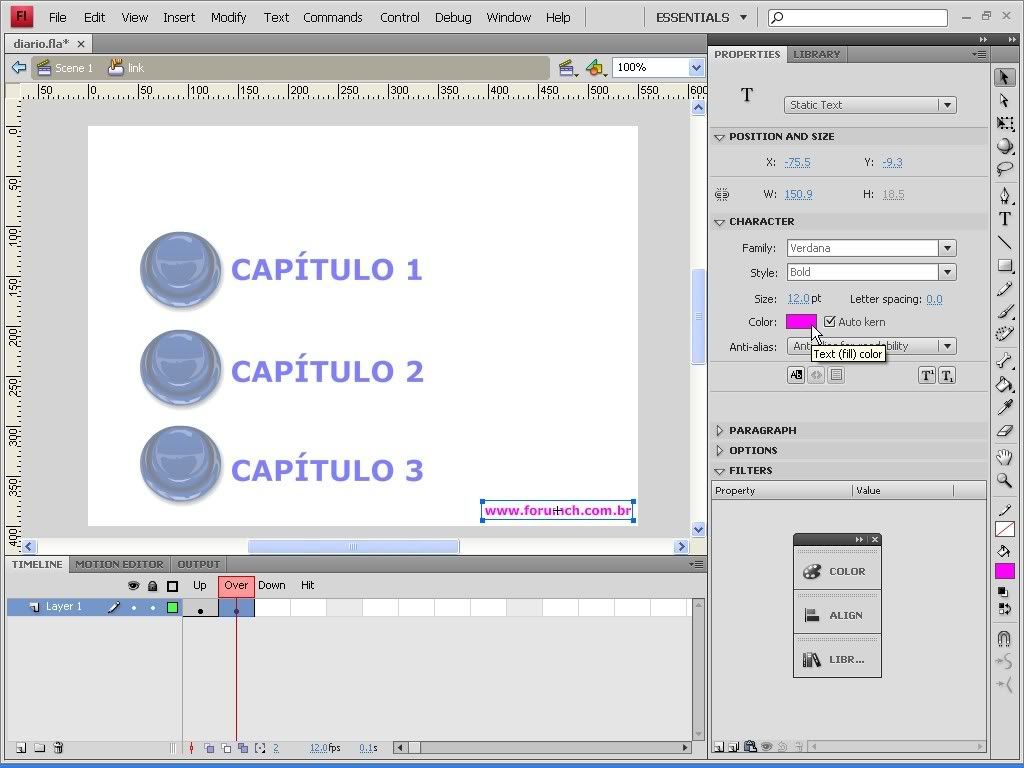Toggle Layer 1 lock dot

153,607
